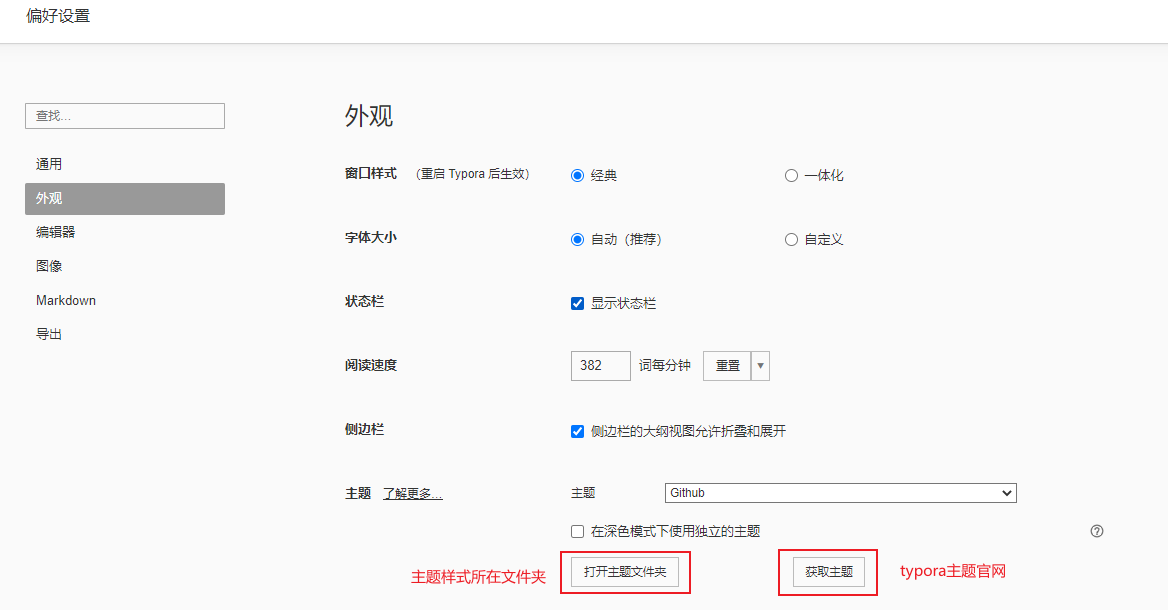Switch to the 外观 settings section

click(124, 199)
